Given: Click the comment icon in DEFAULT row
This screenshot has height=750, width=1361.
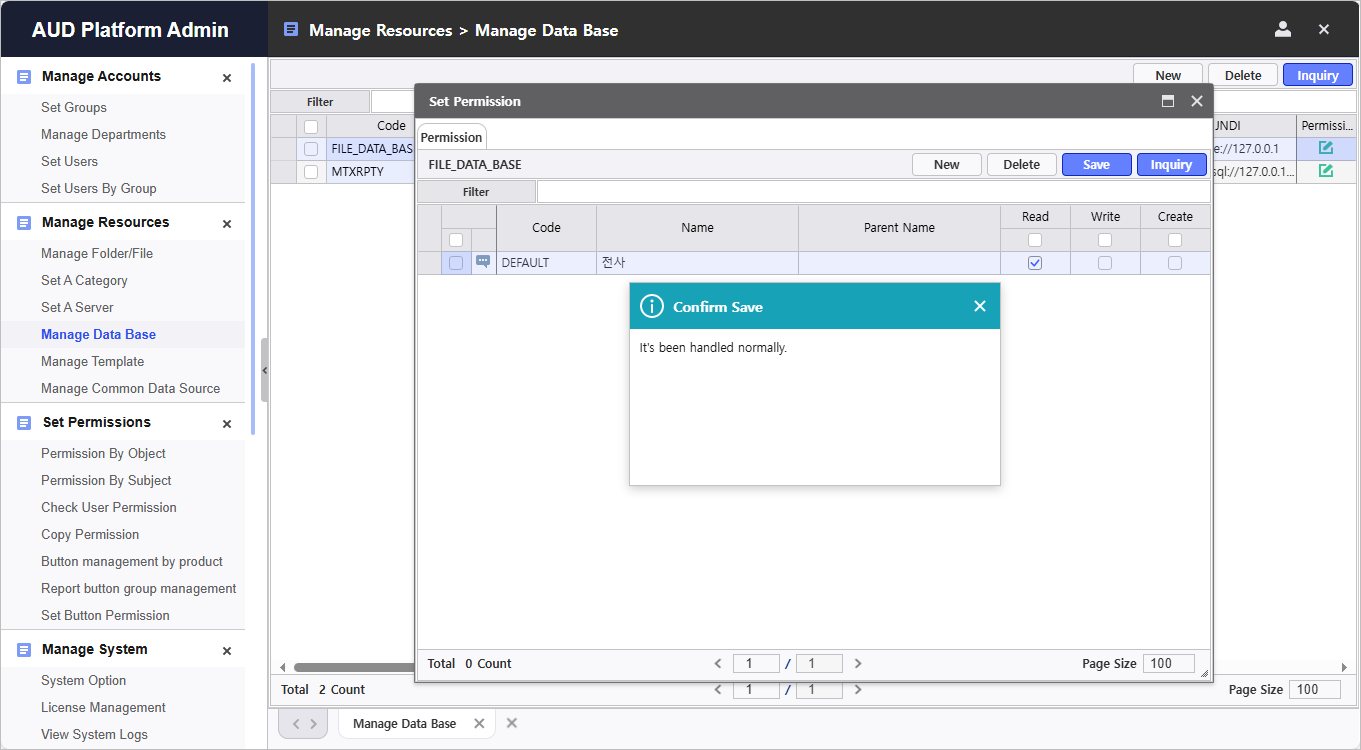Looking at the screenshot, I should pyautogui.click(x=483, y=262).
